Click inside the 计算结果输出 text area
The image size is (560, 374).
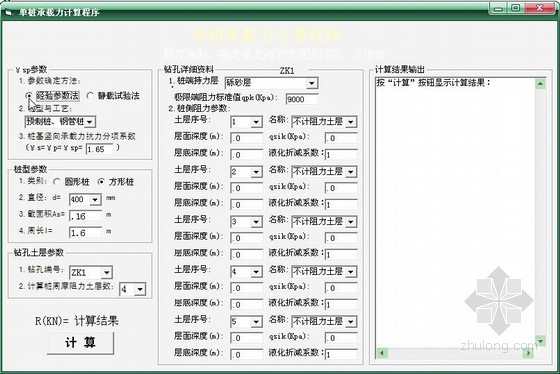point(455,213)
